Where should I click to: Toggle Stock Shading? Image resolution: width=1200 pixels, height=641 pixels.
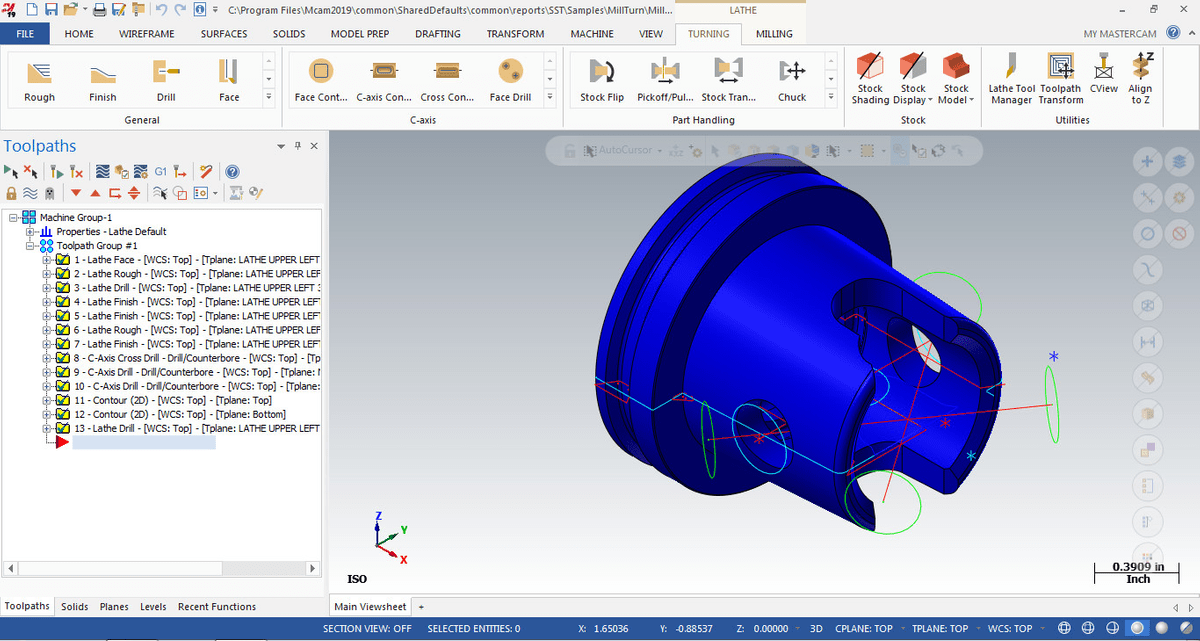click(870, 78)
